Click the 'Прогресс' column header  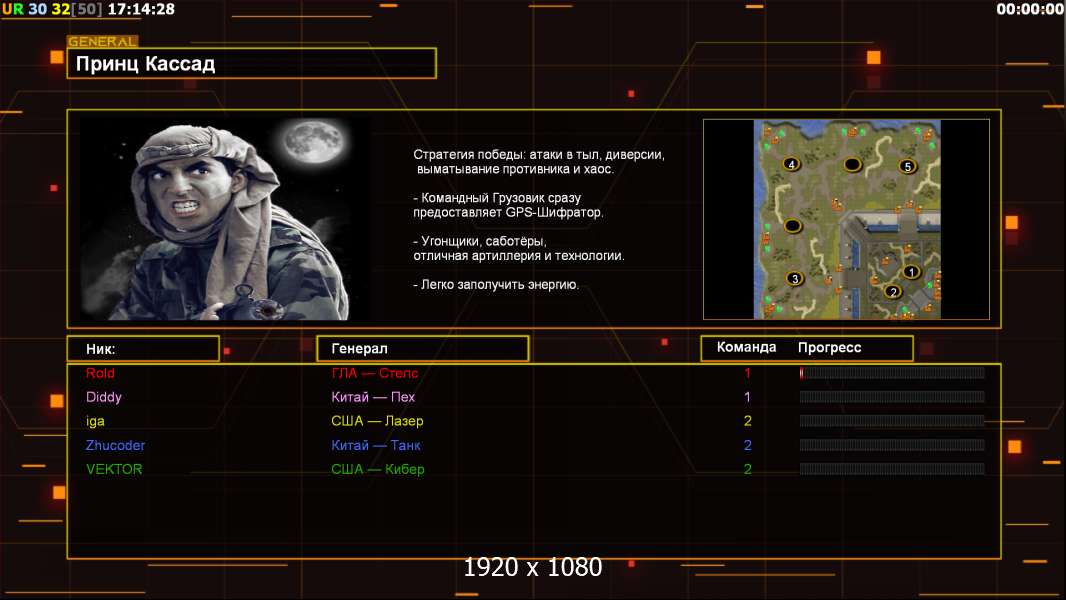pos(829,348)
